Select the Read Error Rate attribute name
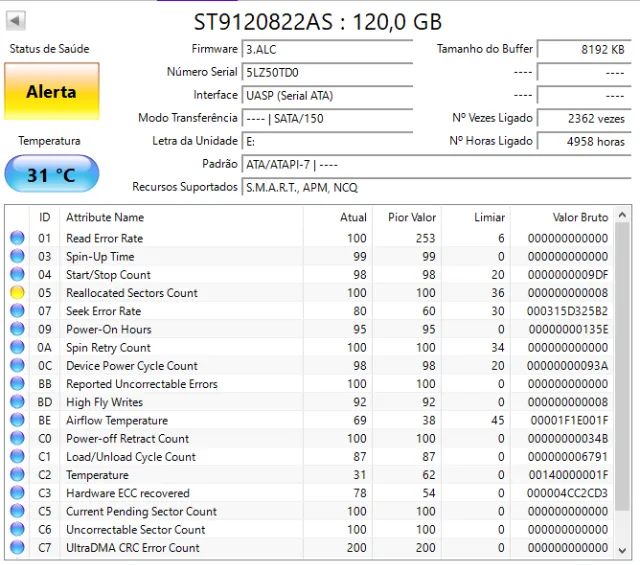This screenshot has width=640, height=565. [x=104, y=238]
